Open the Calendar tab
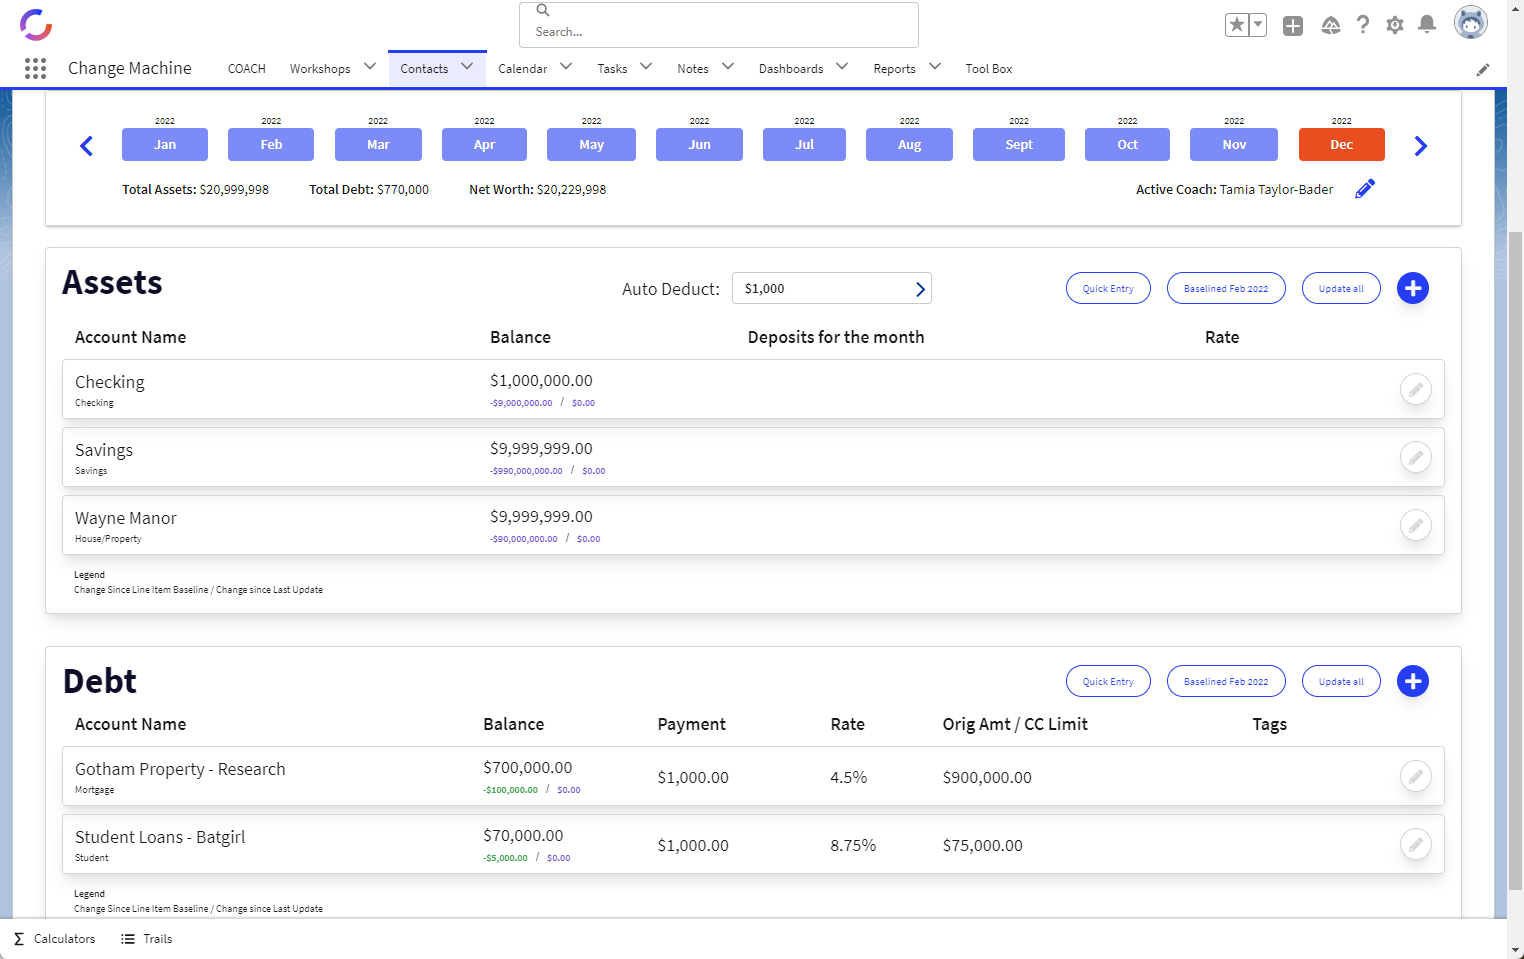Image resolution: width=1524 pixels, height=959 pixels. coord(522,69)
